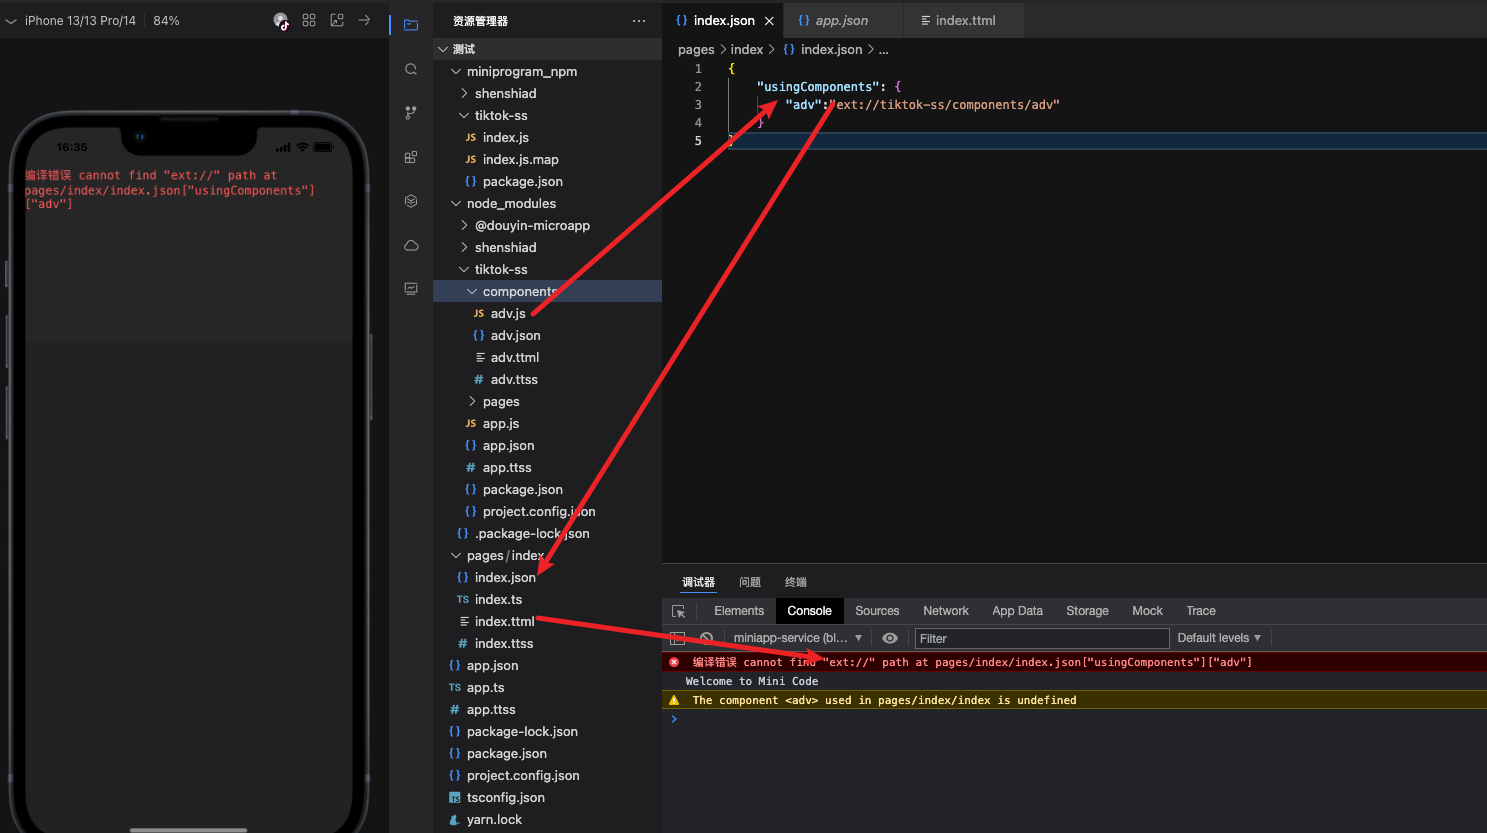Toggle the live expression eye icon
Viewport: 1487px width, 833px height.
pos(890,638)
